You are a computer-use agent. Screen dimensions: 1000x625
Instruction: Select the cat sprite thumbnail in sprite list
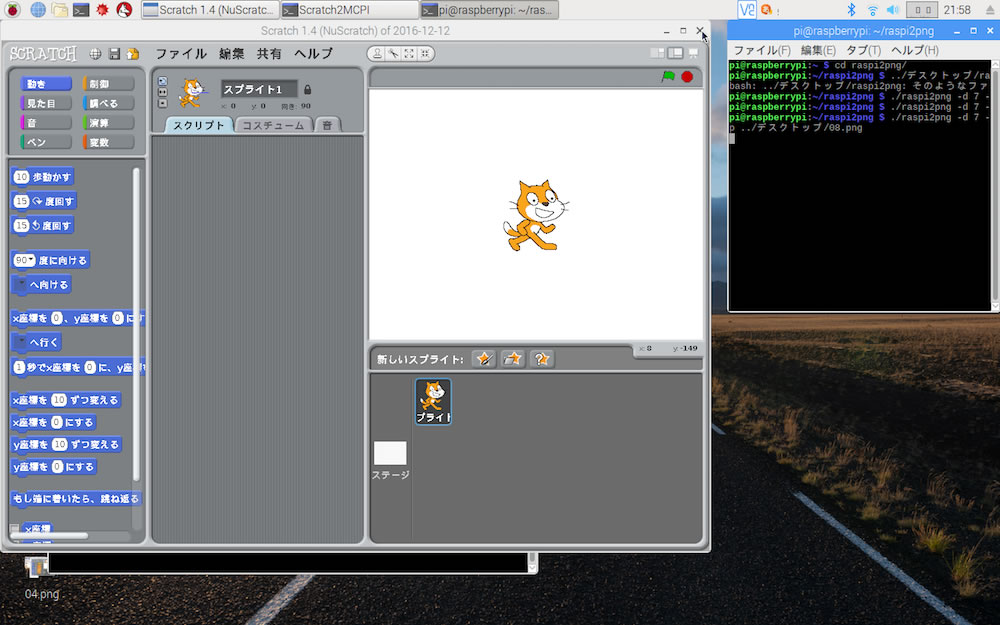pos(434,401)
